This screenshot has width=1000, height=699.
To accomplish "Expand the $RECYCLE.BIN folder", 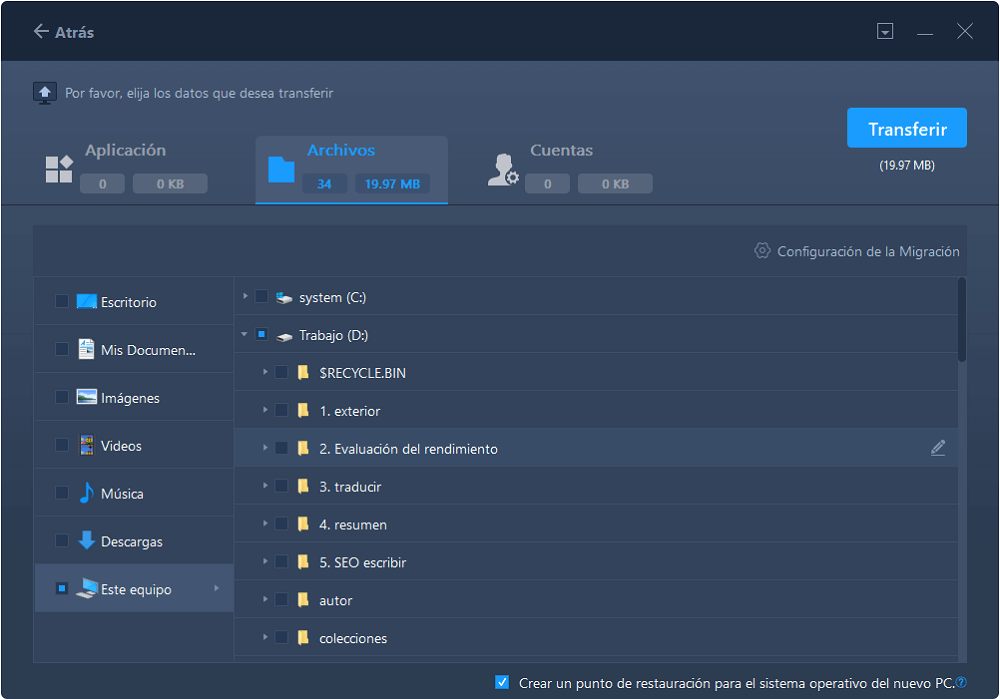I will point(265,372).
